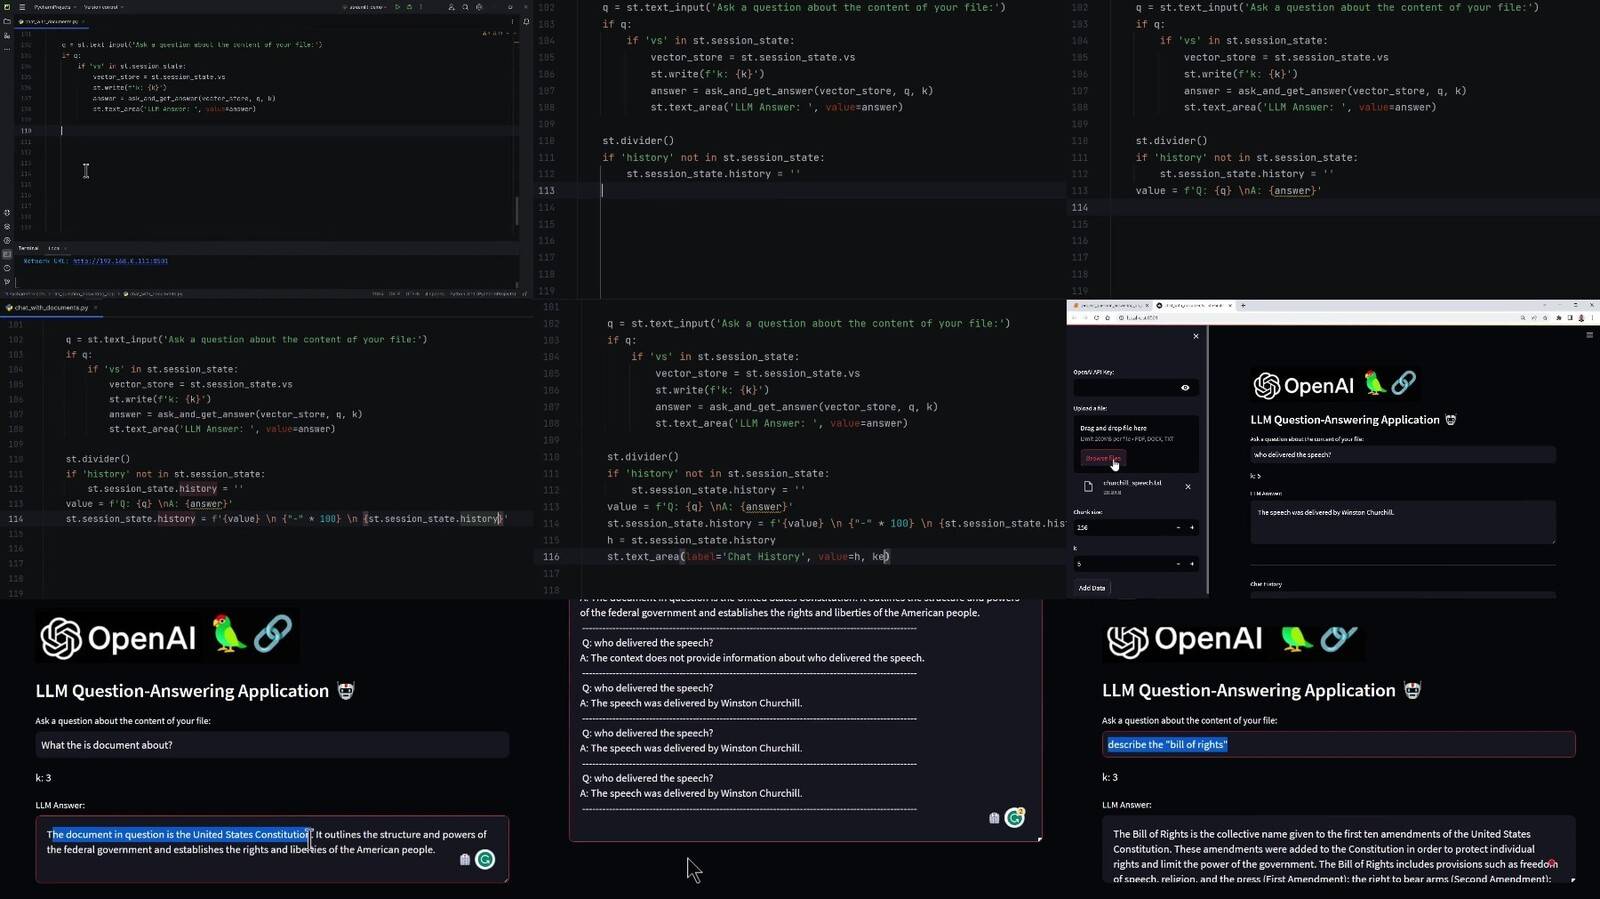The image size is (1600, 899).
Task: Open PyCharm notifications bell icon
Action: (x=527, y=21)
